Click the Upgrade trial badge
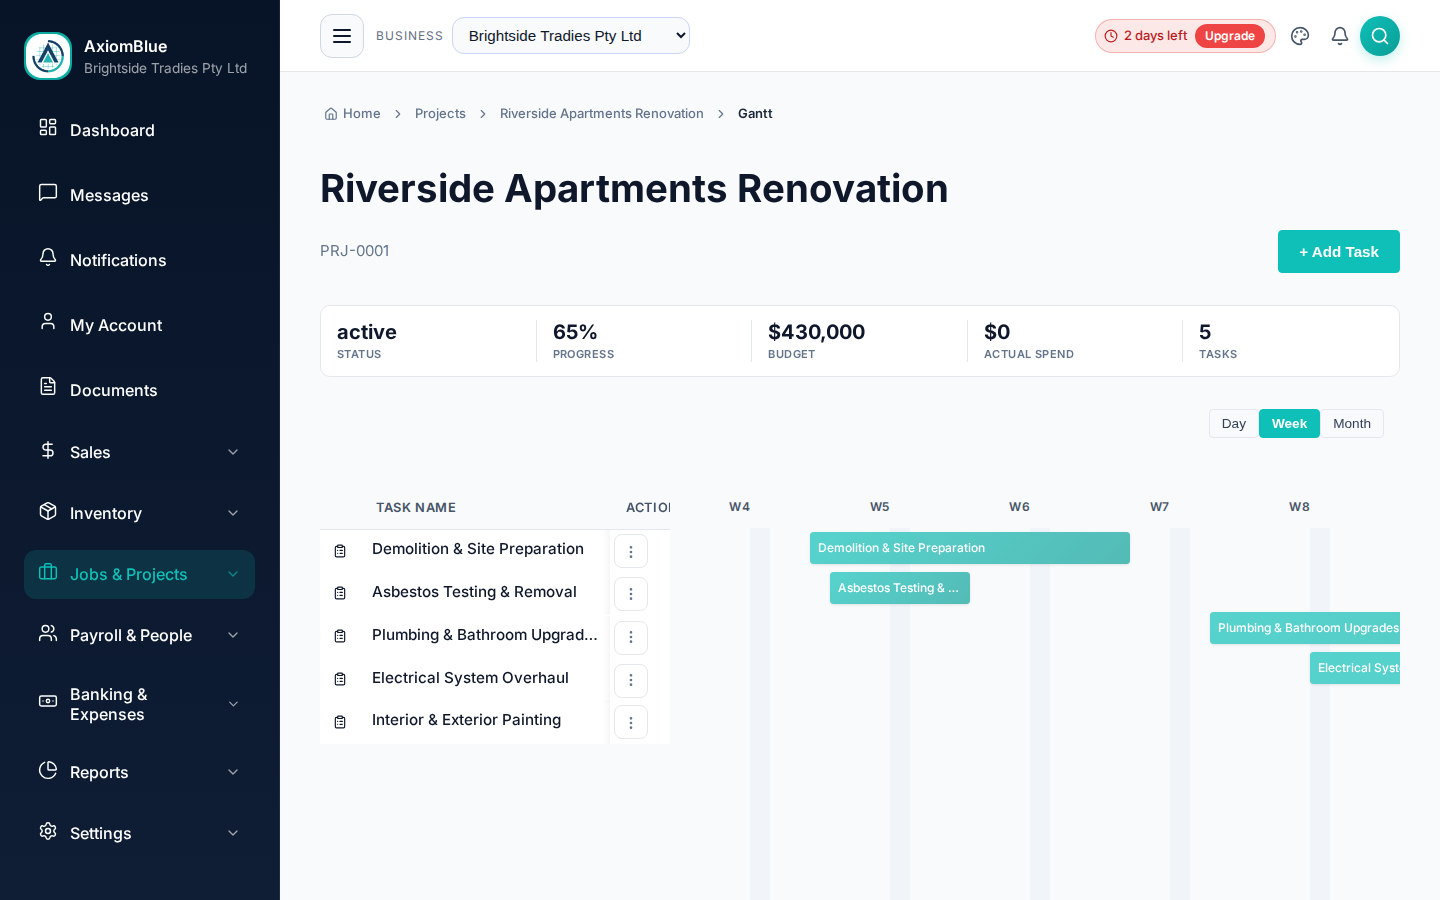This screenshot has height=900, width=1440. [1229, 36]
